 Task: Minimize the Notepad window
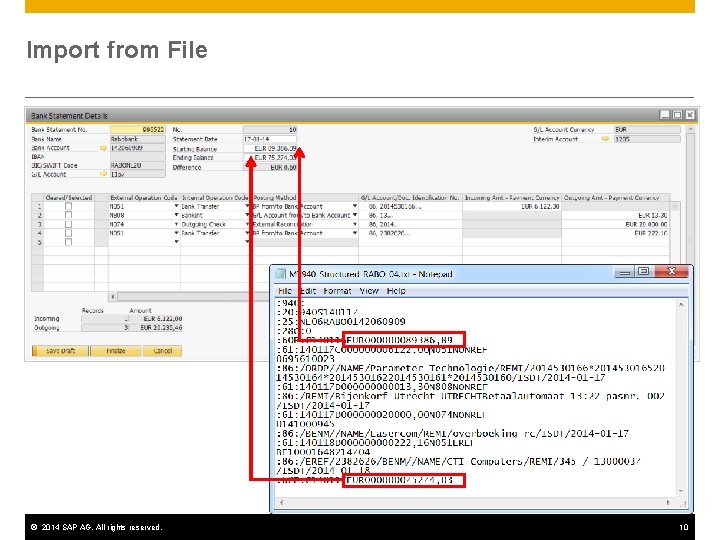click(x=624, y=272)
